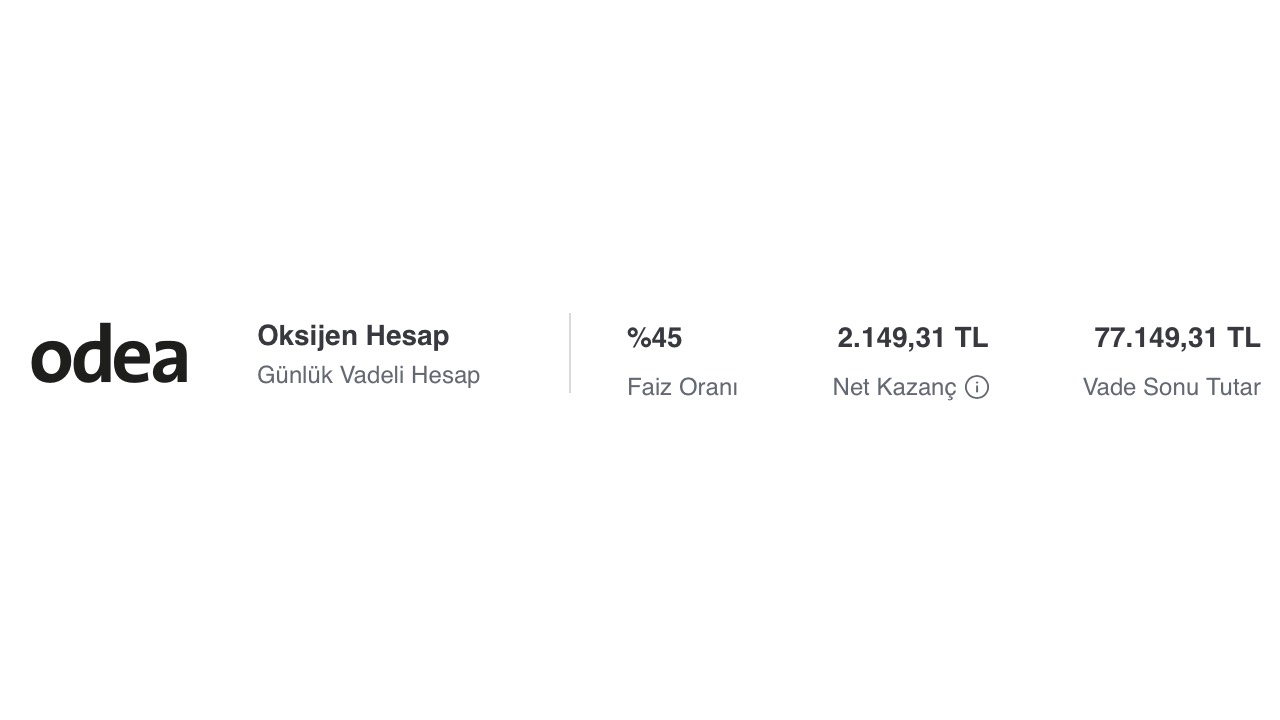Select the Günlük Vadeli Hesap subtitle
1280x720 pixels.
[368, 375]
